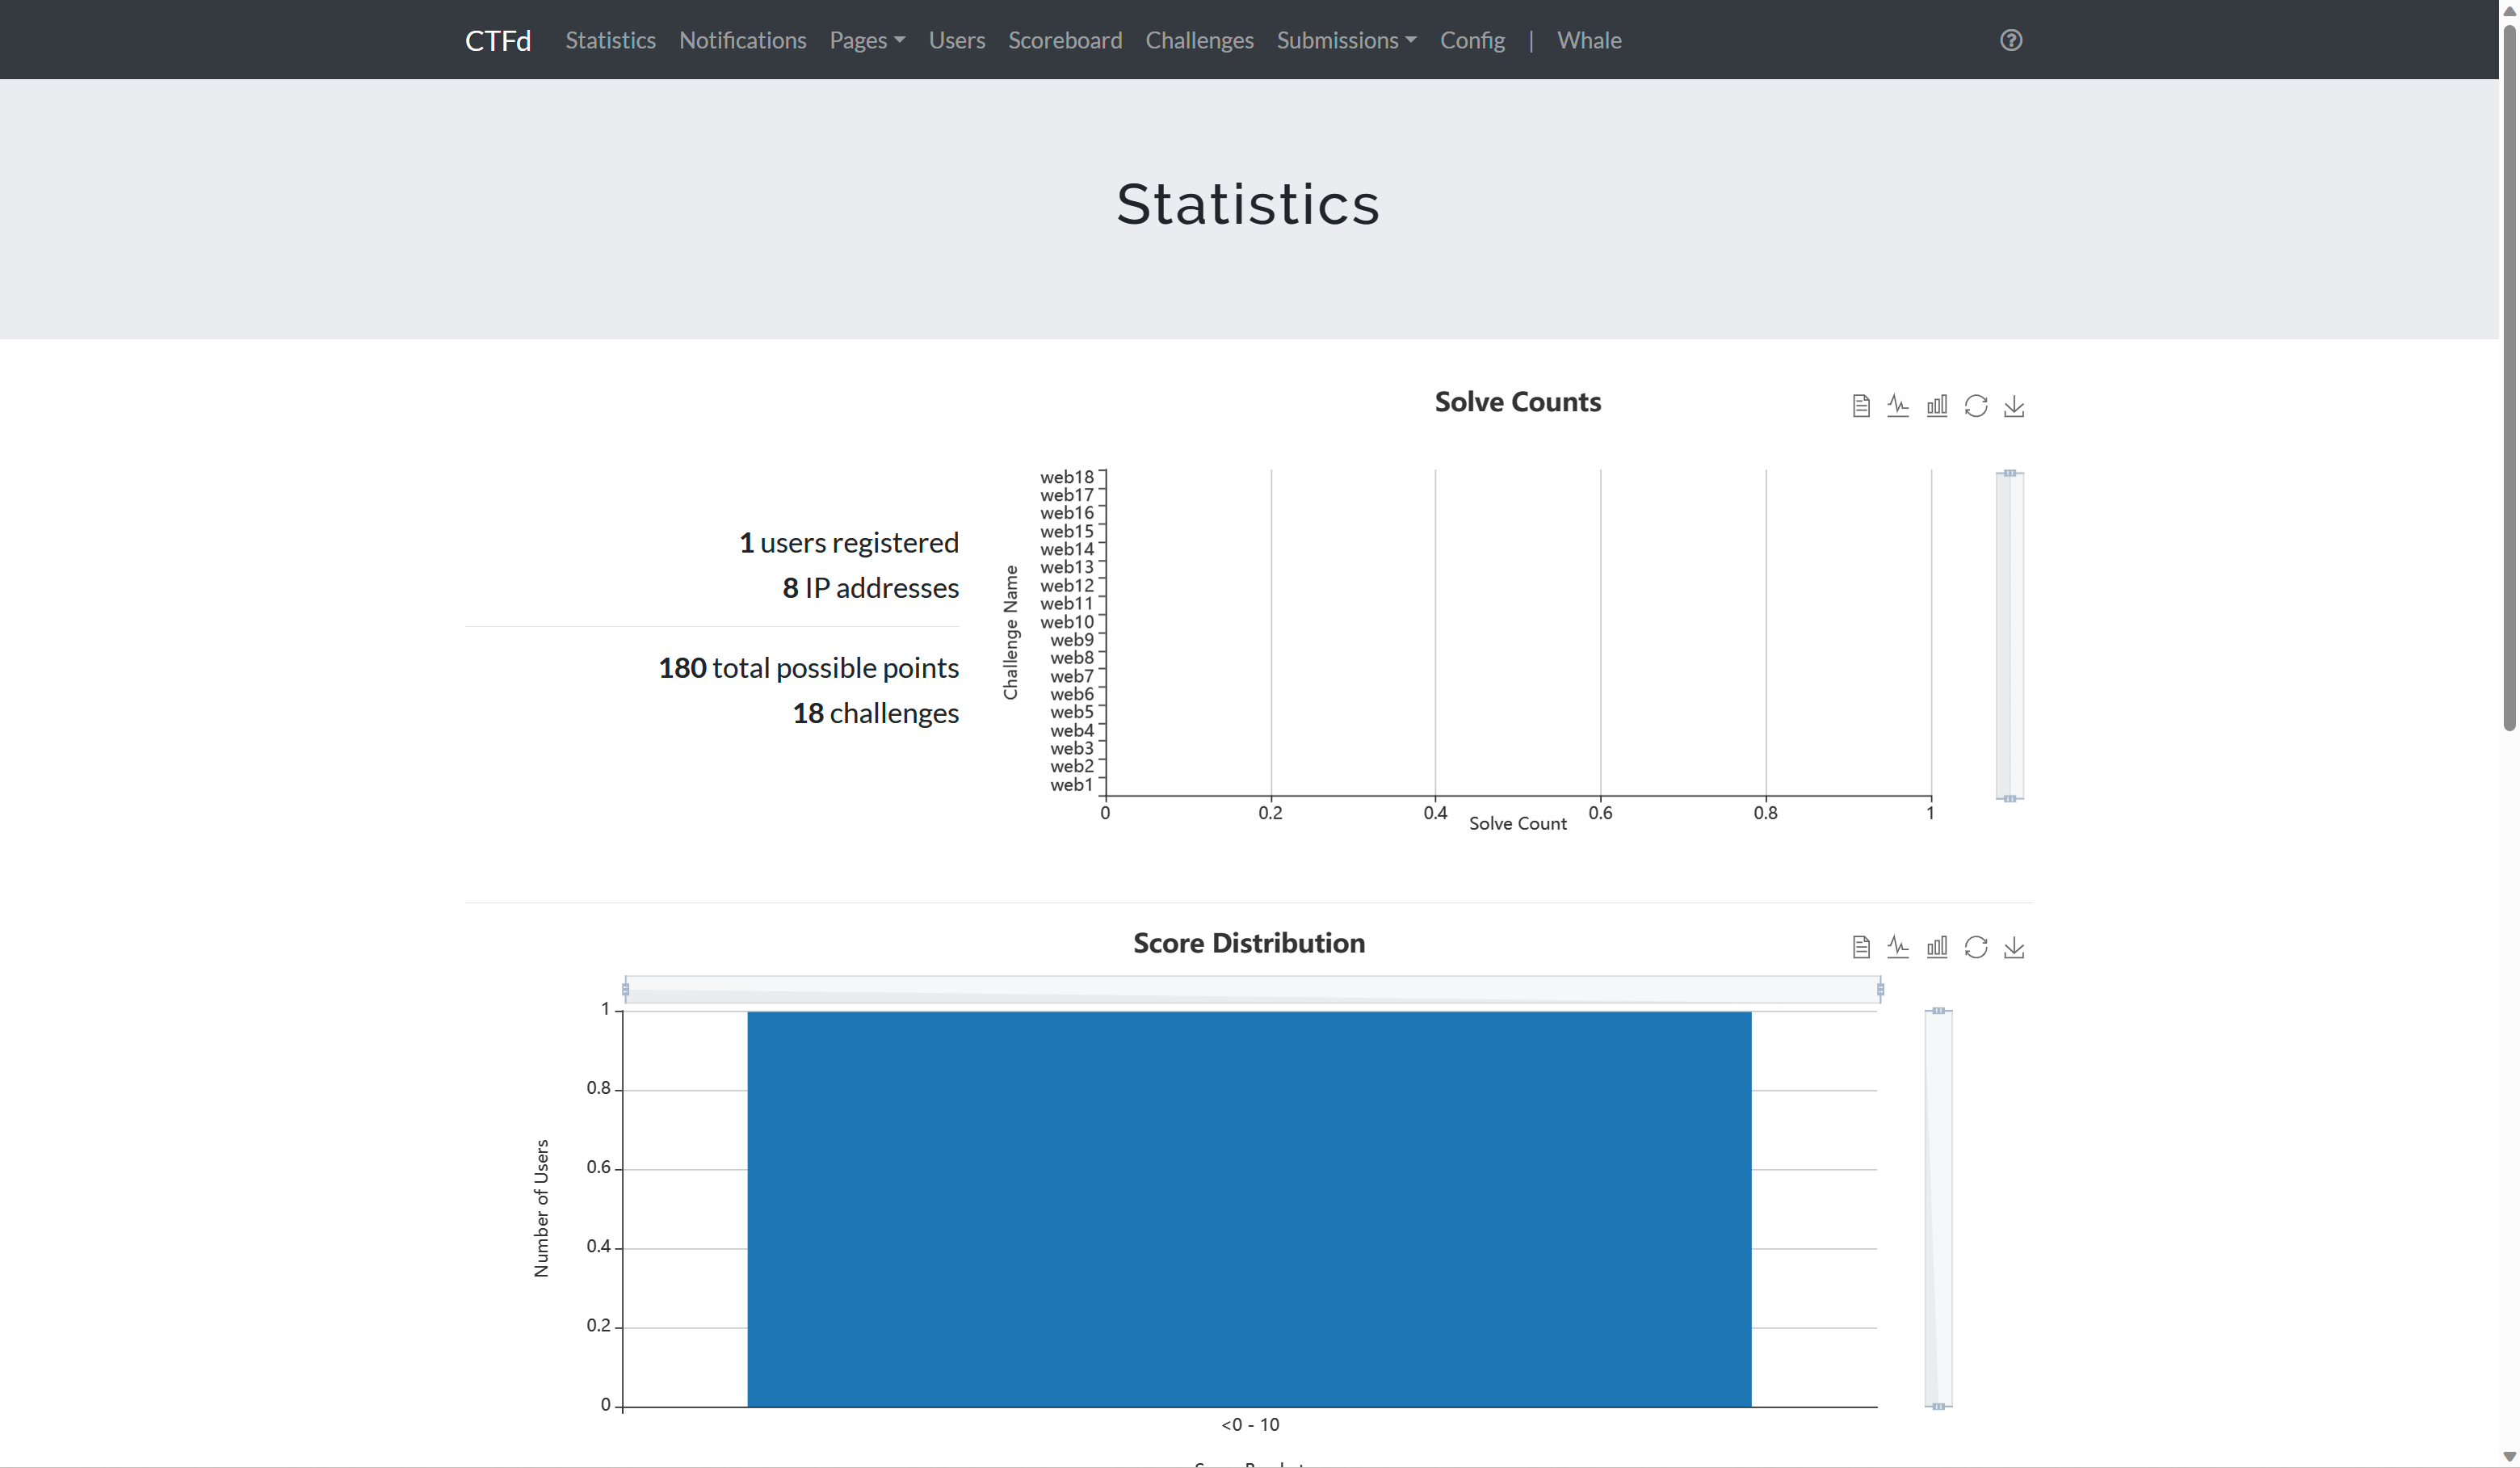Open the Whale plugin nav link

click(1589, 40)
